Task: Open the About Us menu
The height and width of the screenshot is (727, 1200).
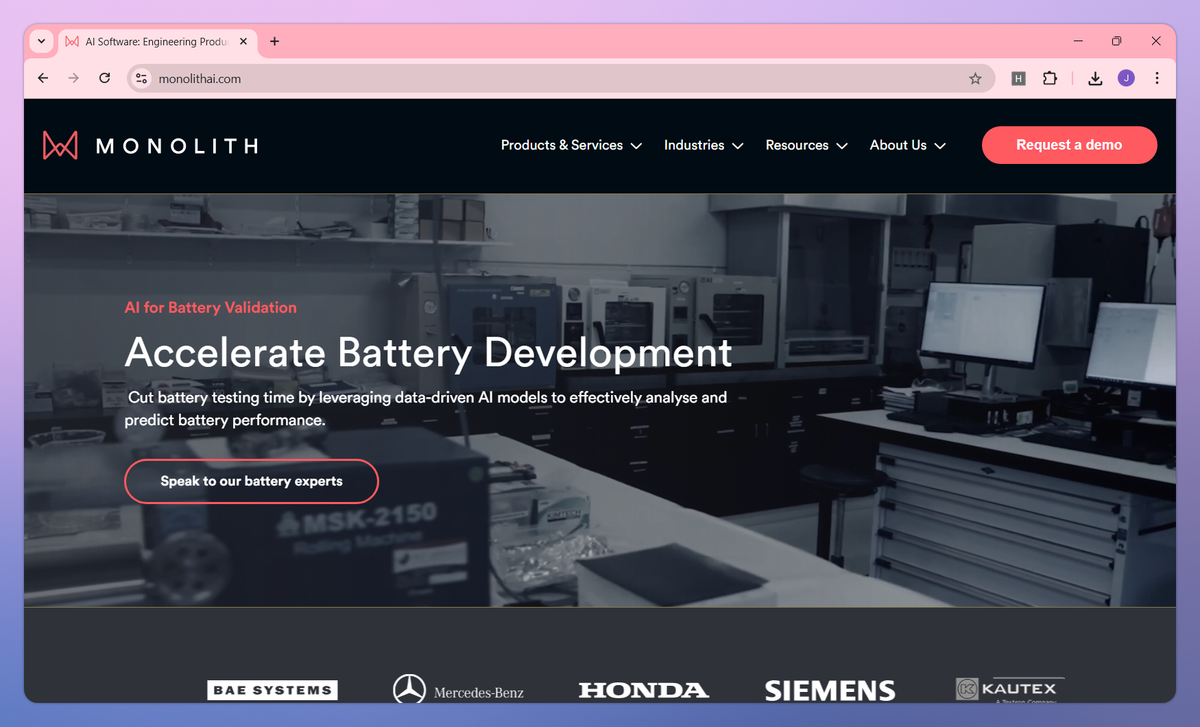Action: 908,145
